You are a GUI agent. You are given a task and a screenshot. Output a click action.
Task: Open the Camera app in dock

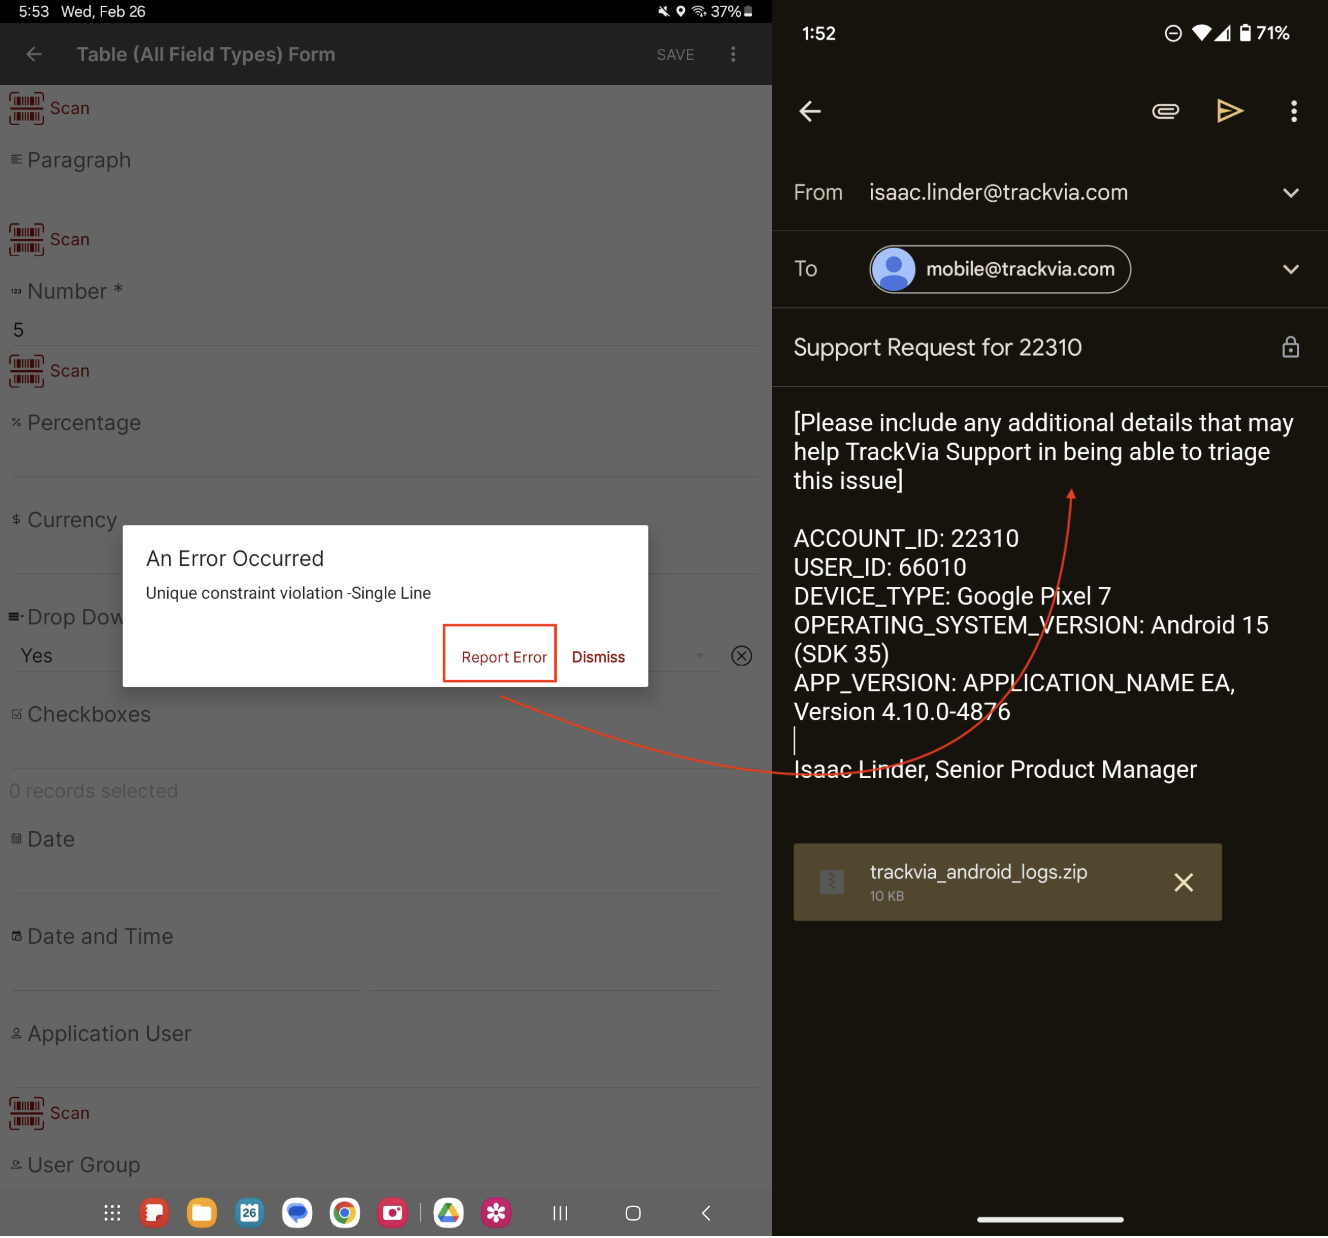coord(393,1213)
